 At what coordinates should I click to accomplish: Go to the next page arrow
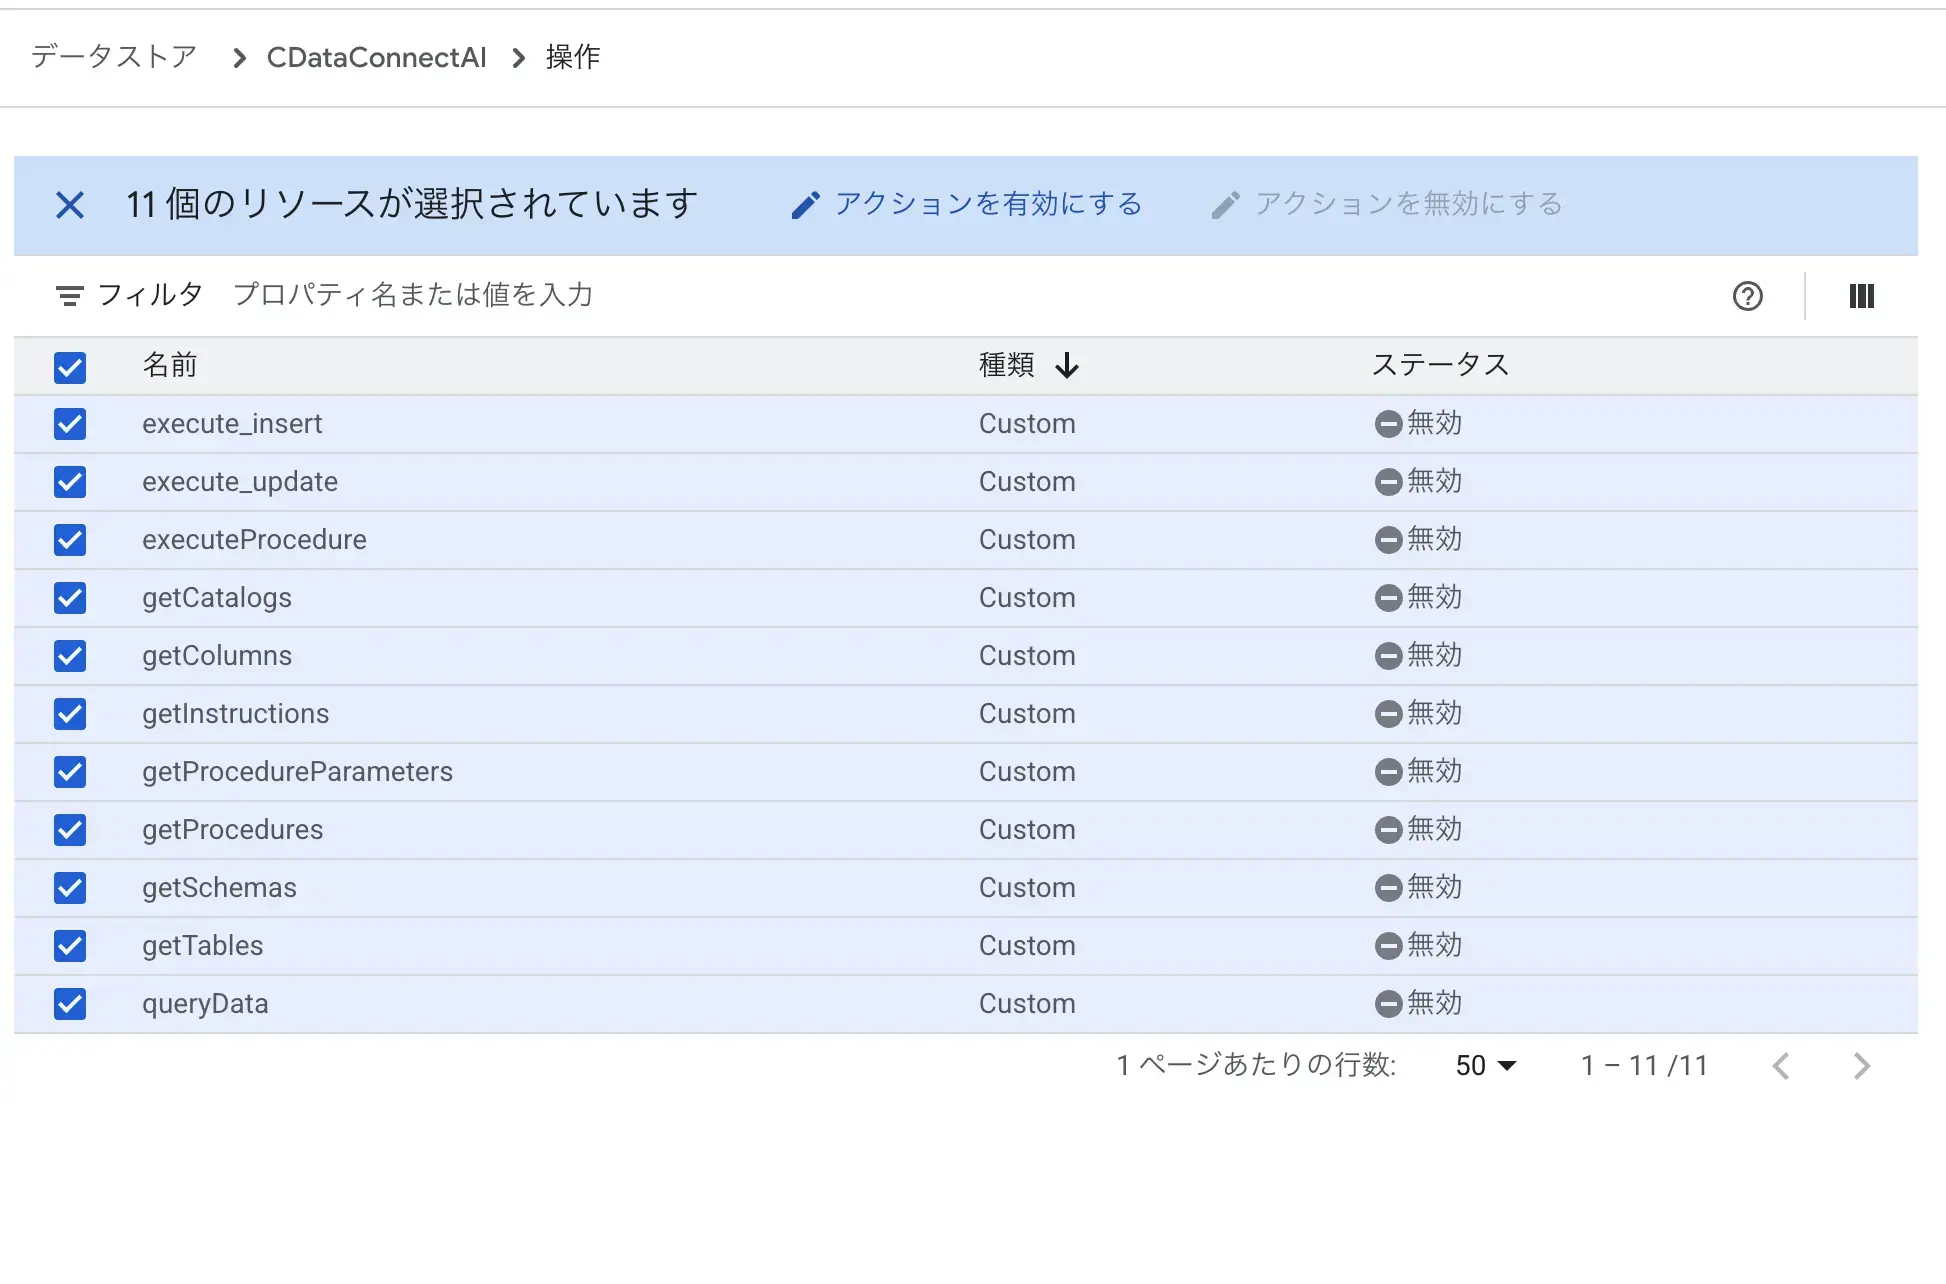tap(1861, 1066)
